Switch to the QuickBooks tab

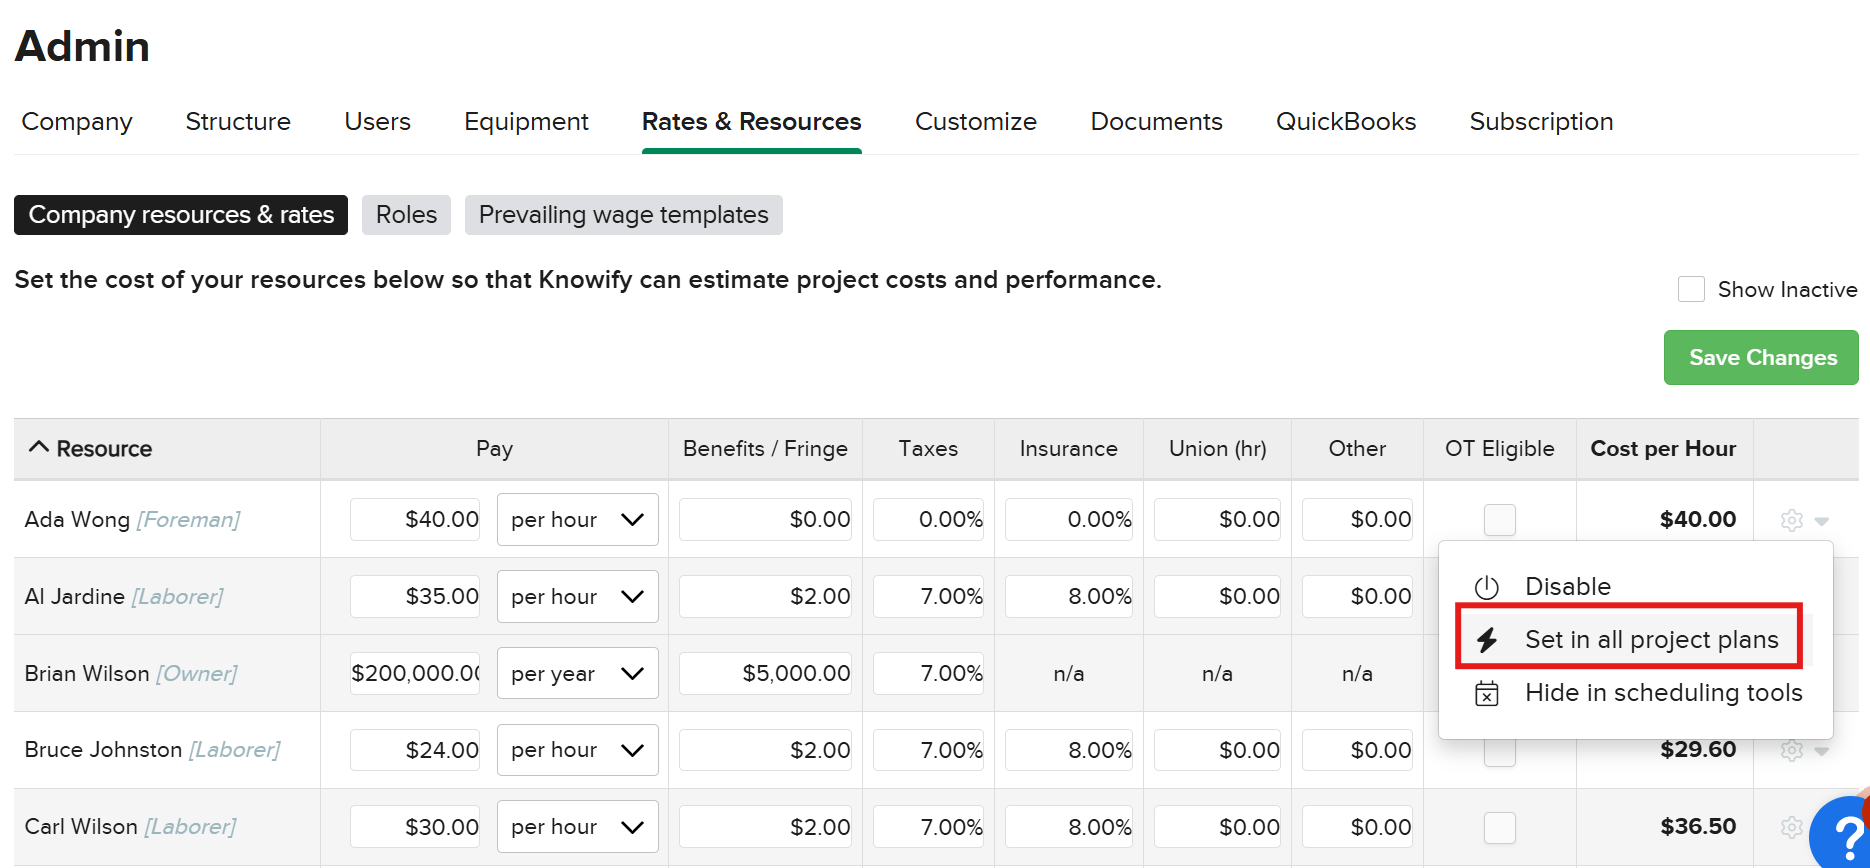point(1345,122)
